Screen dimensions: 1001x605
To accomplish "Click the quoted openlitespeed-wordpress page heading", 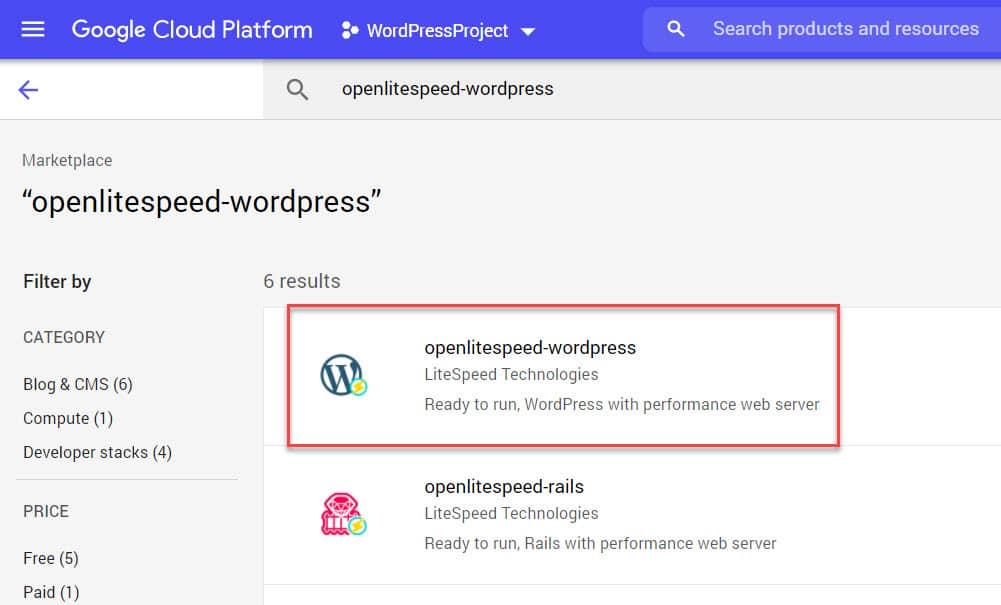I will point(202,202).
